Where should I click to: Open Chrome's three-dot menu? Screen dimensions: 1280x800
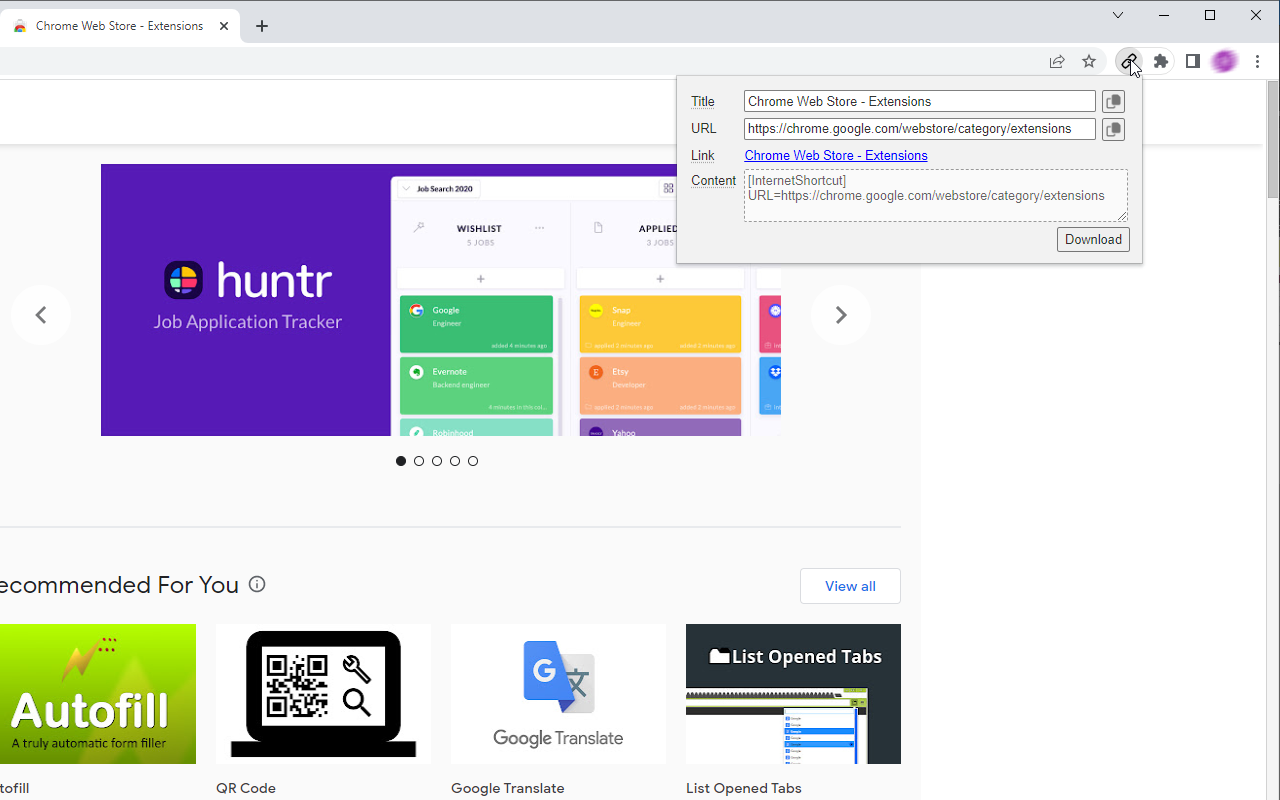(1257, 61)
